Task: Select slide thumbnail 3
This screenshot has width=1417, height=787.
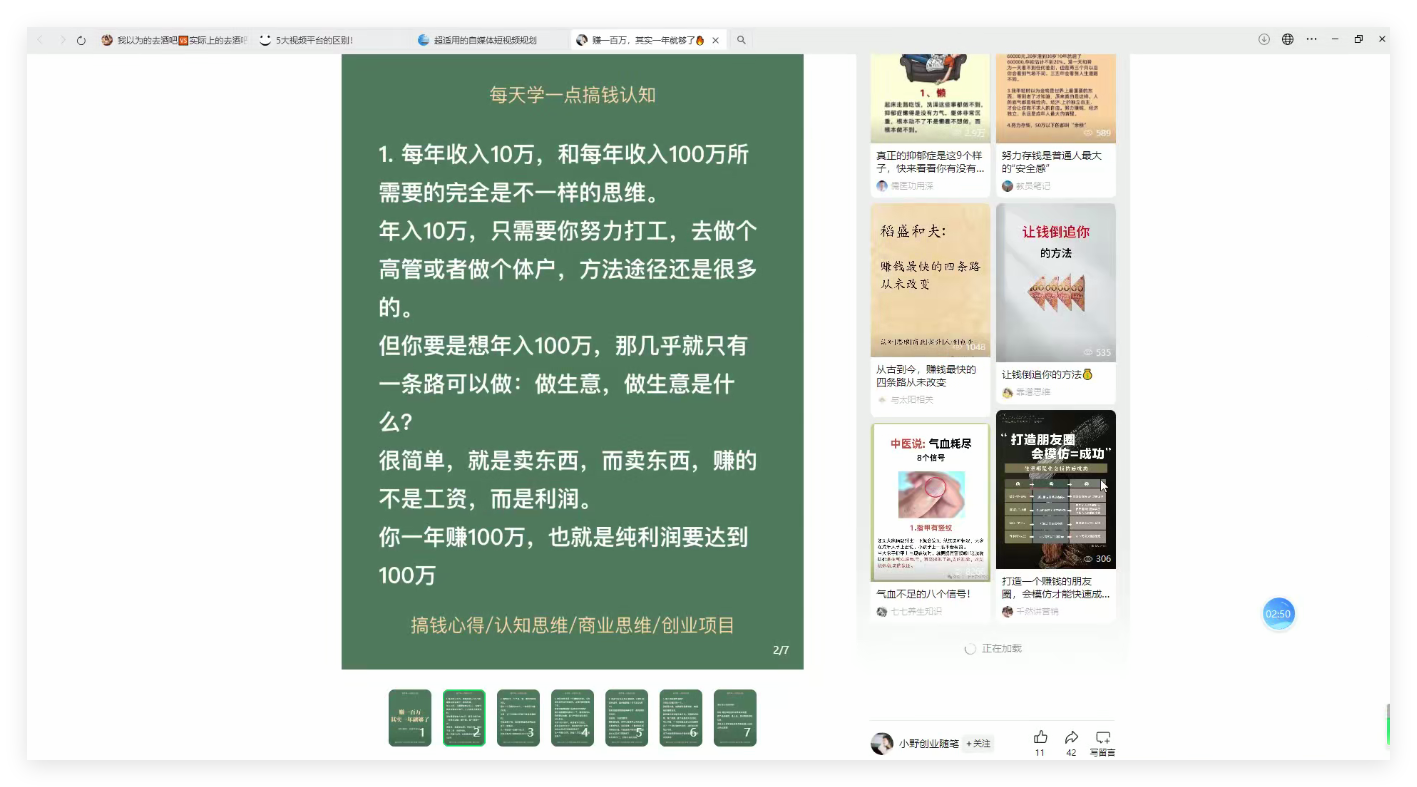Action: tap(518, 718)
